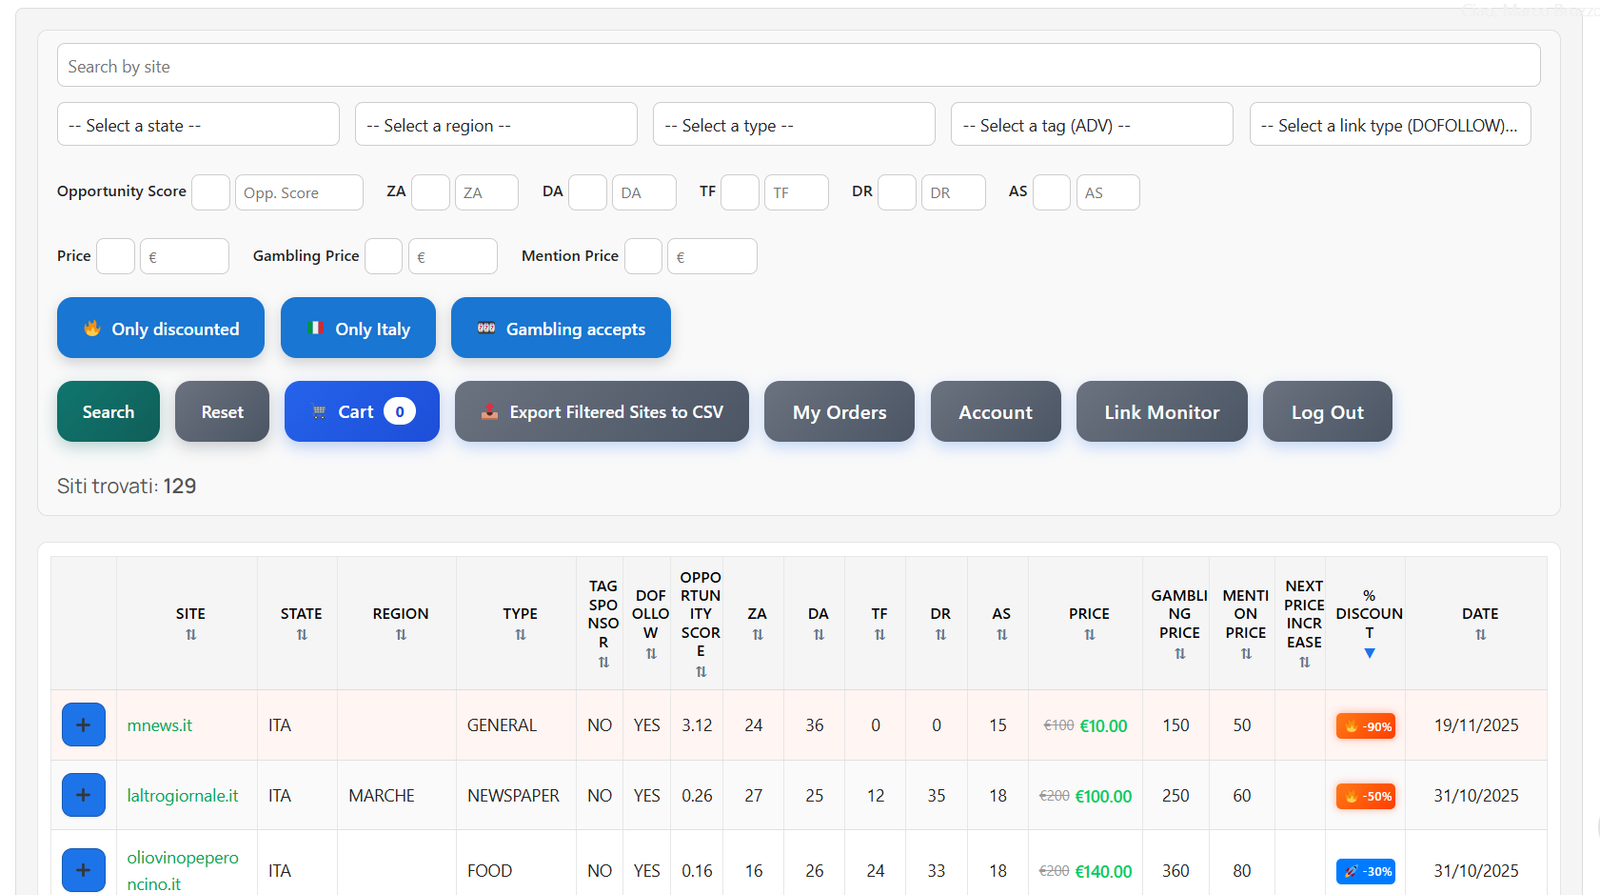
Task: Expand Select a region dropdown
Action: [x=496, y=125]
